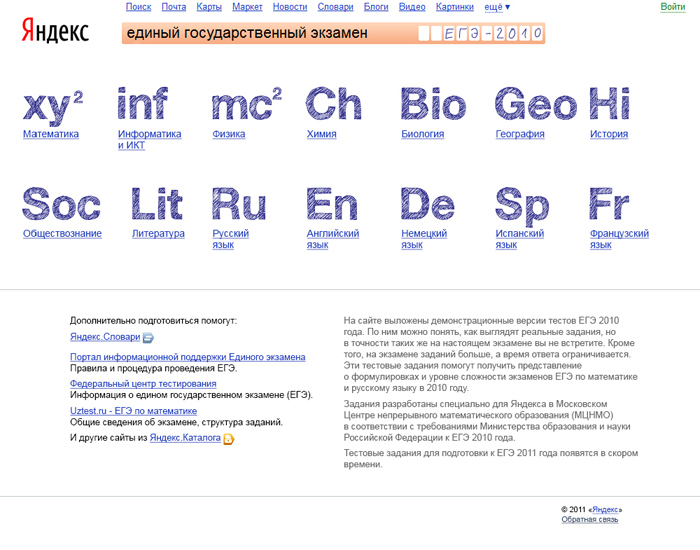Click the Войти login link
Viewport: 700px width, 550px height.
point(673,7)
